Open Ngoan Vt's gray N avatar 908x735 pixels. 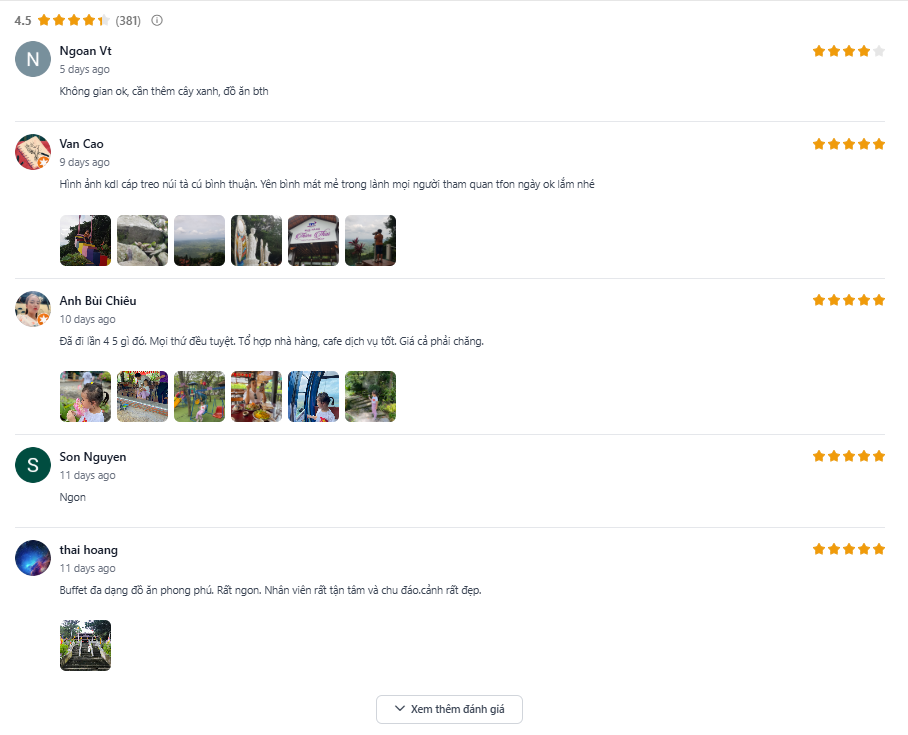coord(33,59)
